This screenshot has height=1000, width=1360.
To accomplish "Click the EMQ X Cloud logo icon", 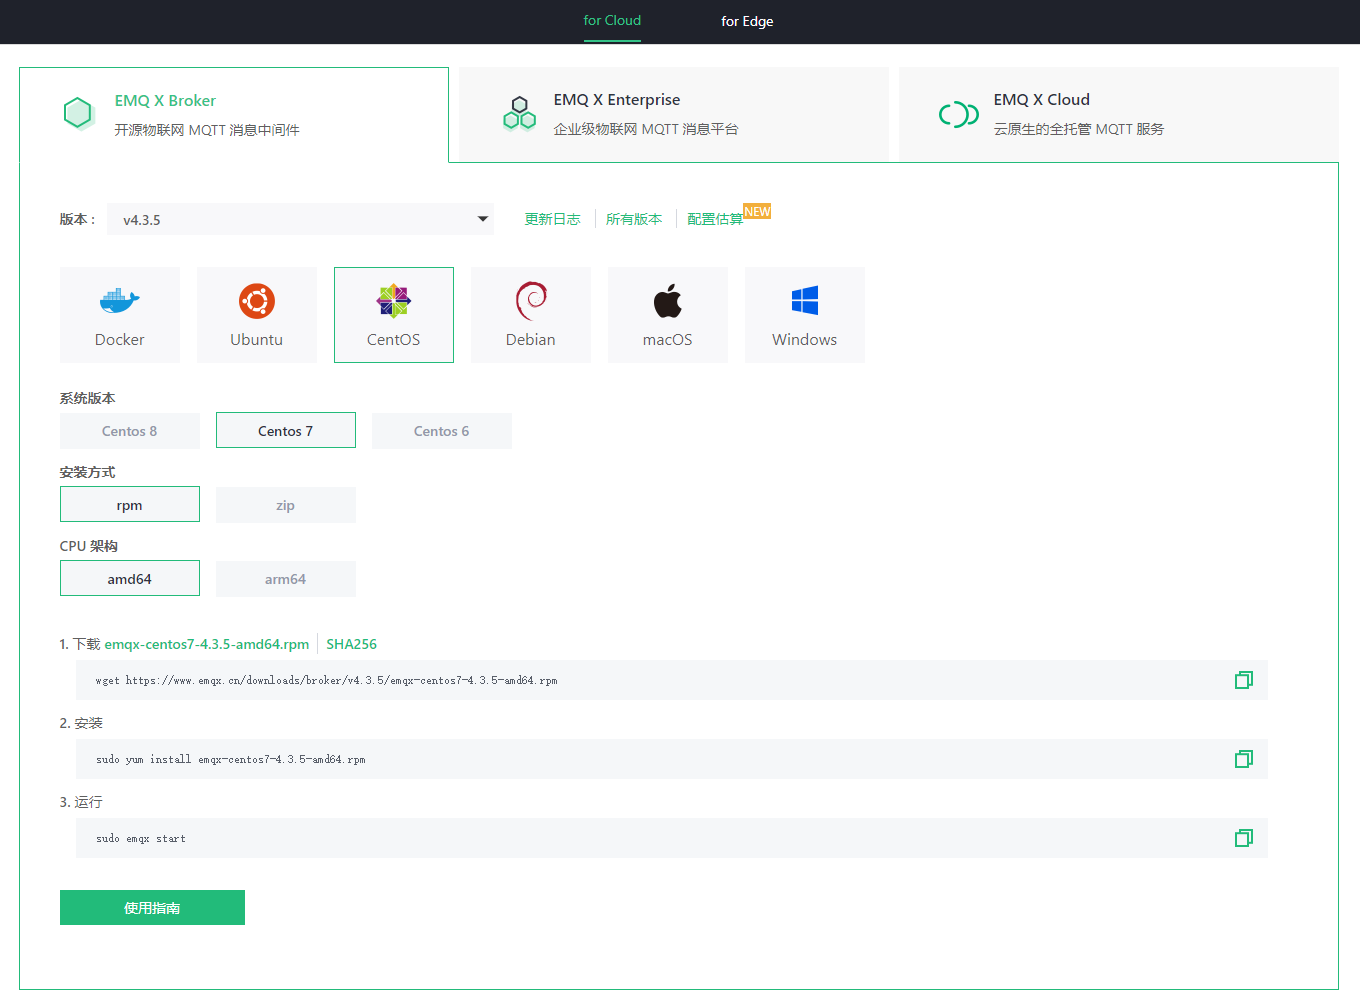I will point(958,114).
